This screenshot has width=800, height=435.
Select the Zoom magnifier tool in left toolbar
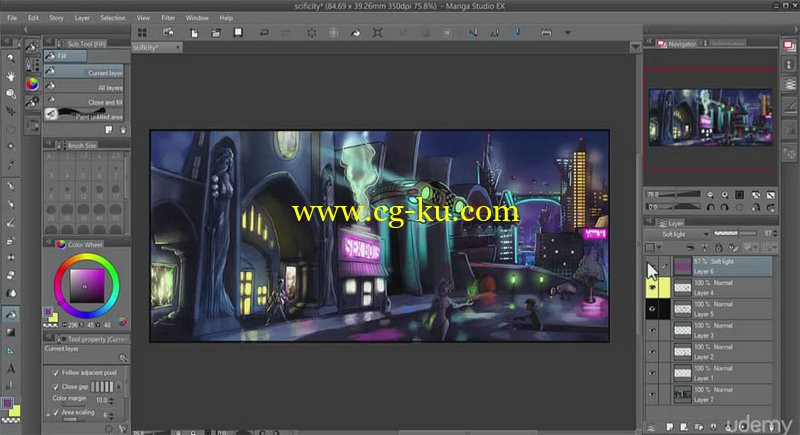[10, 58]
